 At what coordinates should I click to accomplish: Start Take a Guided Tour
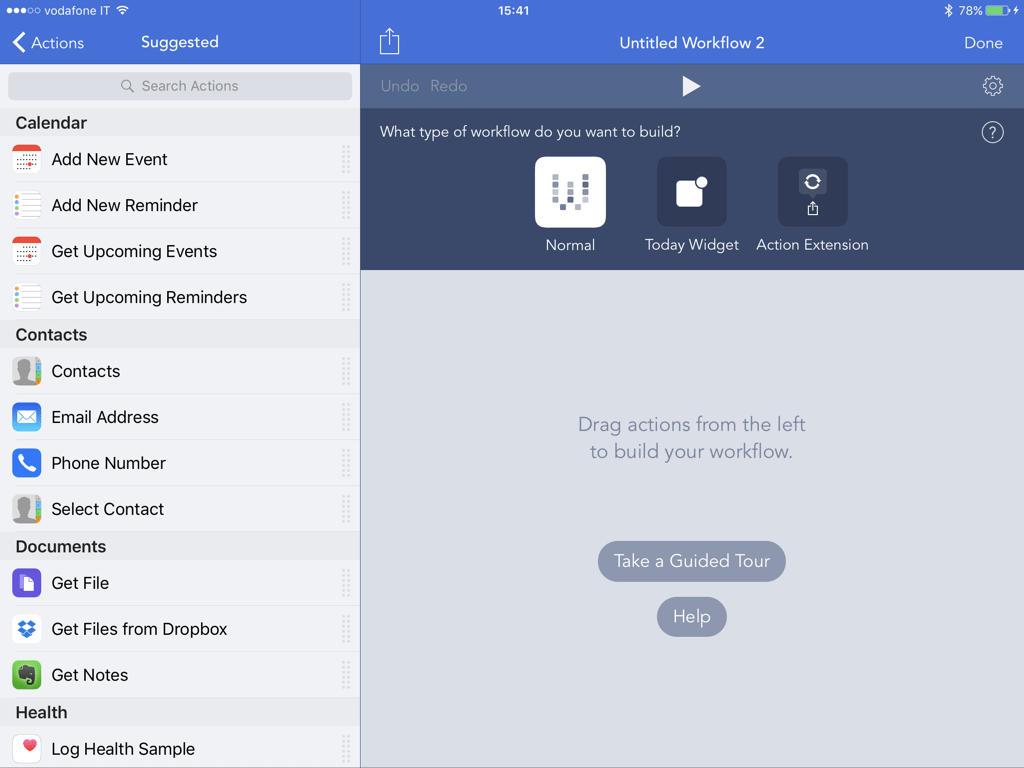[x=691, y=561]
